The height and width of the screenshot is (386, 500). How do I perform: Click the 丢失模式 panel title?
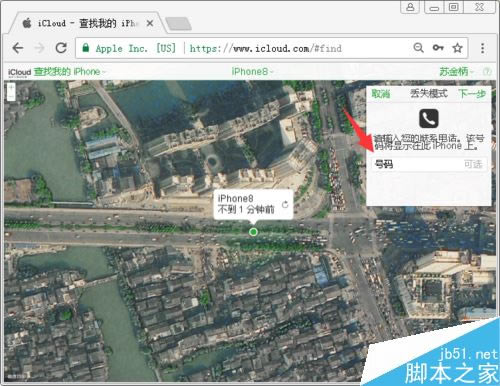[429, 94]
